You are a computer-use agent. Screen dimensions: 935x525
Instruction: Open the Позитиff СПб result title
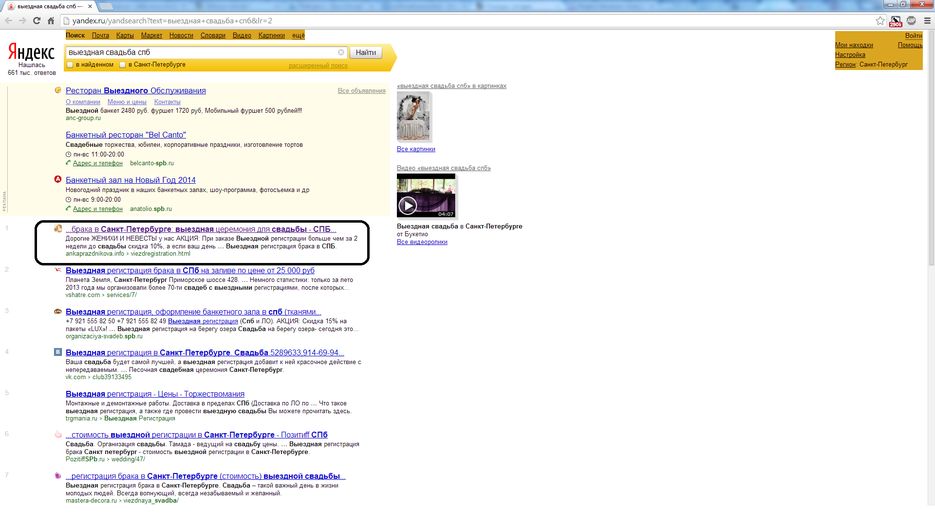point(197,435)
